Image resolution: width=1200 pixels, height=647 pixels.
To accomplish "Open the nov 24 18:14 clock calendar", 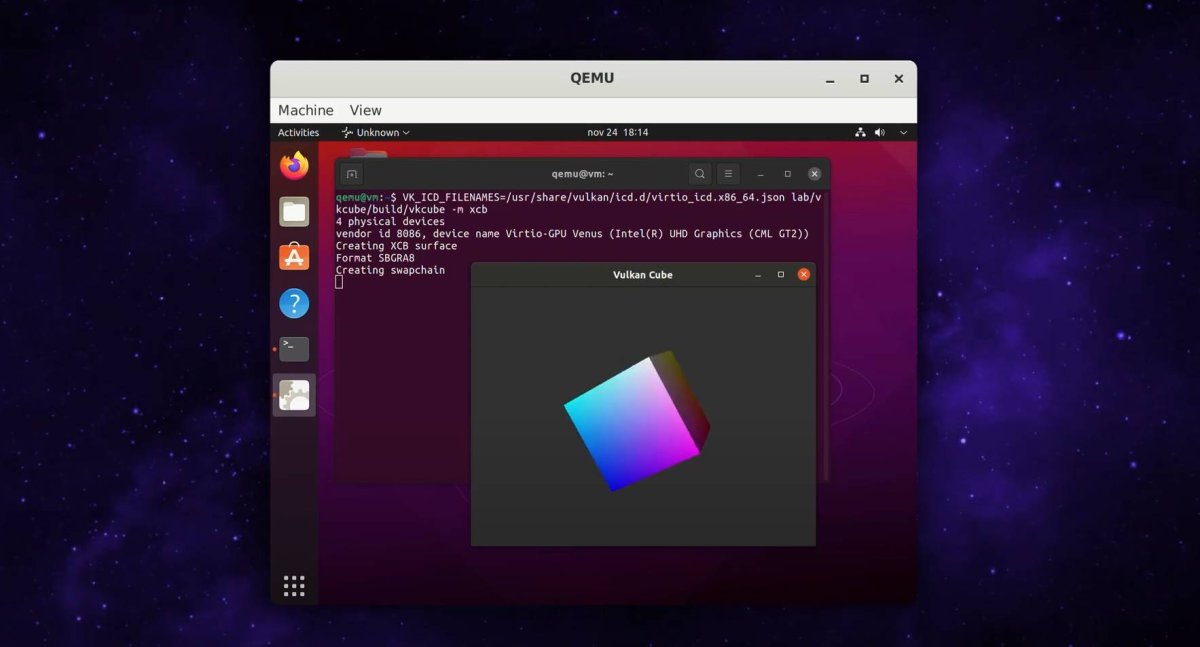I will click(617, 133).
